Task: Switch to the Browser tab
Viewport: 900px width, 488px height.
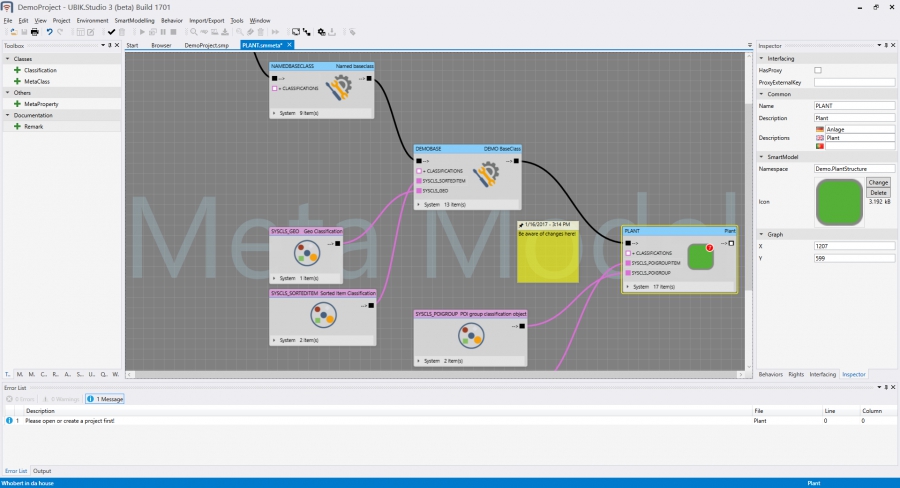Action: pyautogui.click(x=161, y=45)
